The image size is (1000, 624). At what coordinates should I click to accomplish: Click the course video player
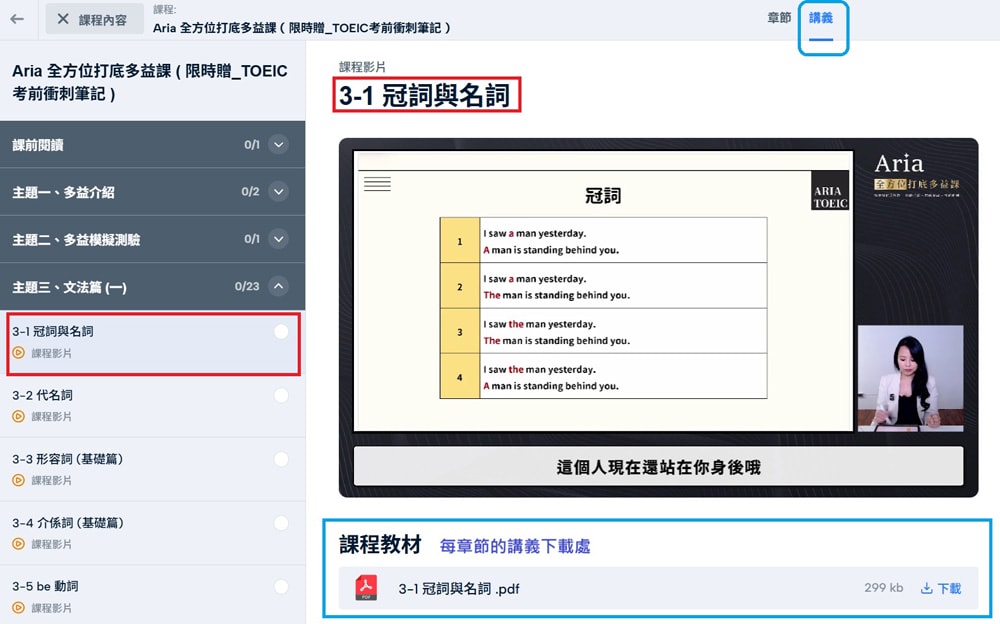pyautogui.click(x=658, y=317)
